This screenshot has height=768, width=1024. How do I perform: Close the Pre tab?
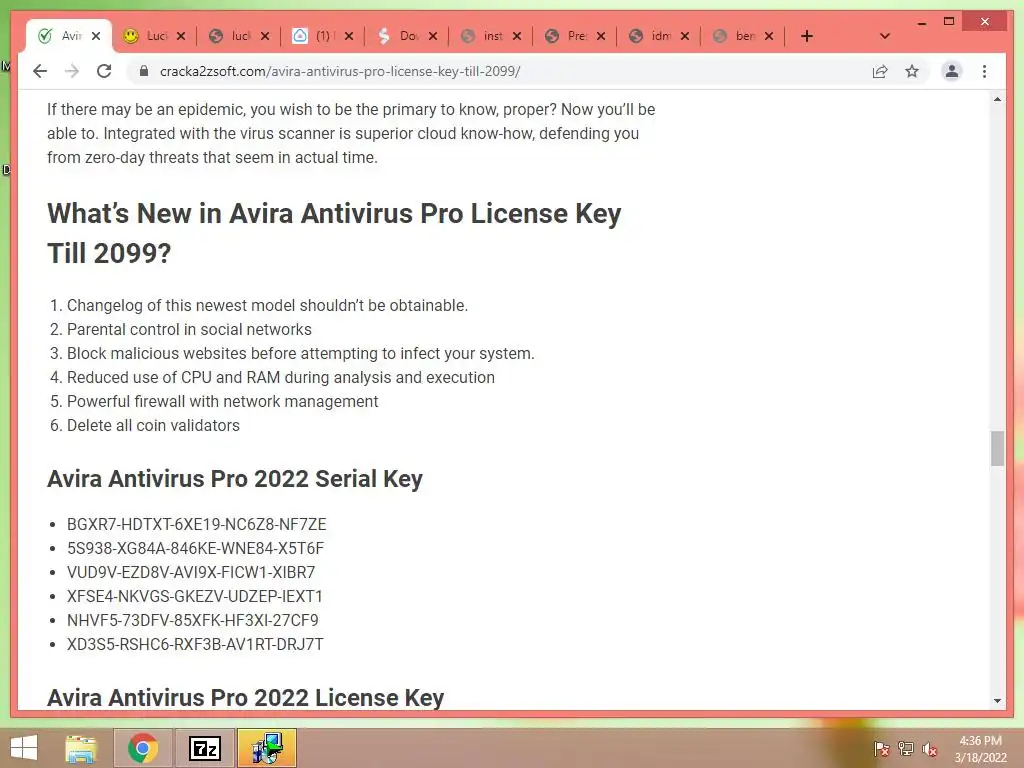pos(601,36)
